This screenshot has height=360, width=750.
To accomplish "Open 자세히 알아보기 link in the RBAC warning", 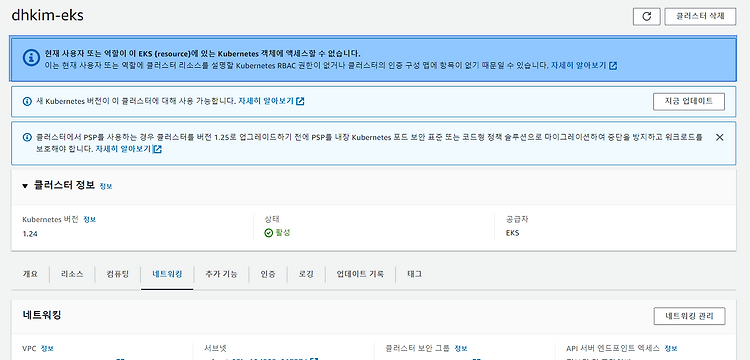I will [584, 65].
